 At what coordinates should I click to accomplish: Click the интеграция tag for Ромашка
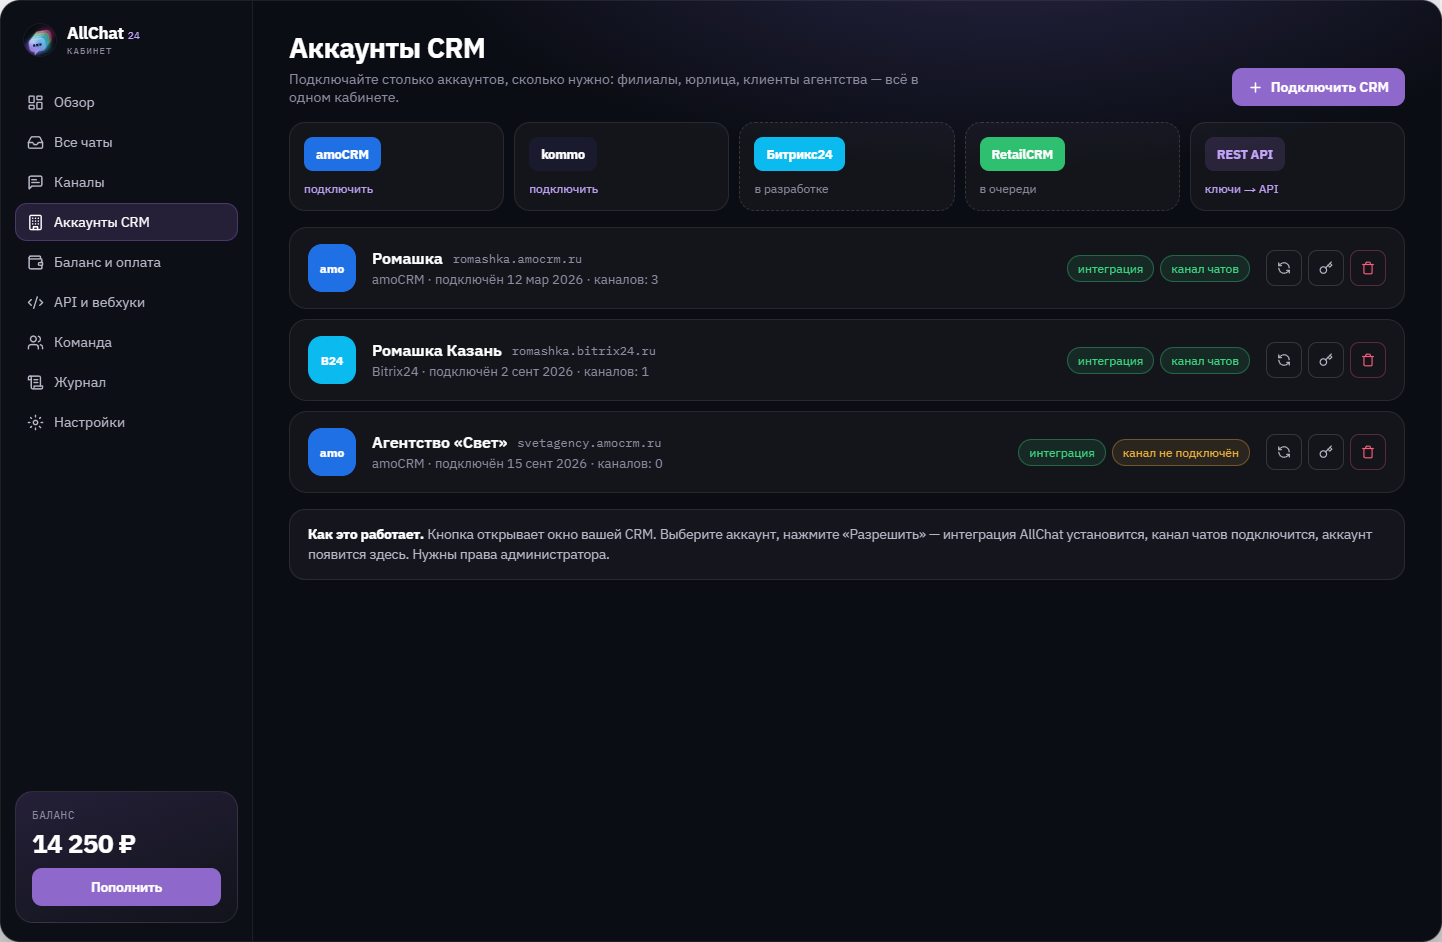[1110, 269]
